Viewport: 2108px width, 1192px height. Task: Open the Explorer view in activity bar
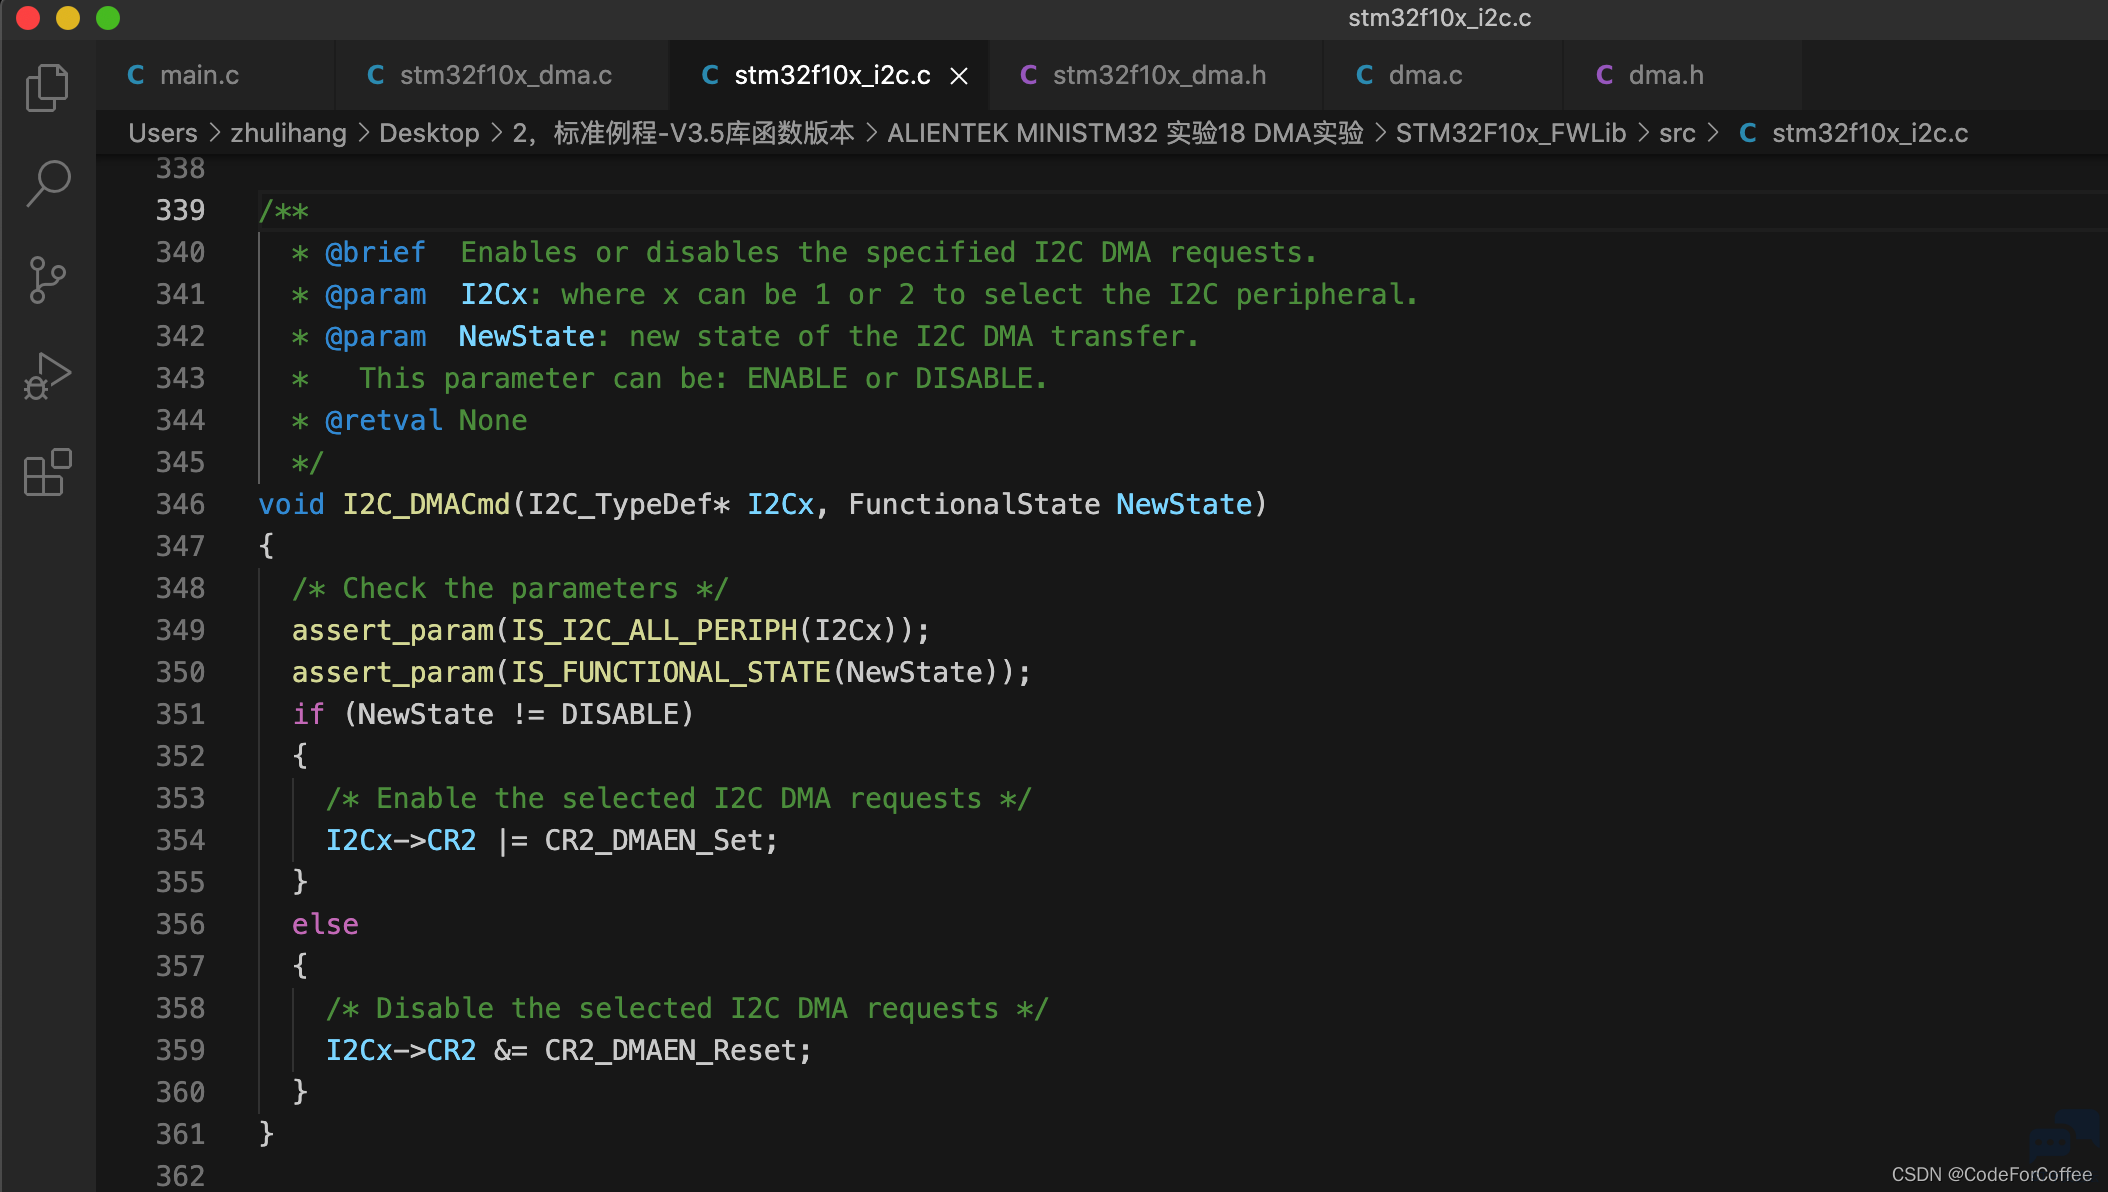(x=47, y=87)
